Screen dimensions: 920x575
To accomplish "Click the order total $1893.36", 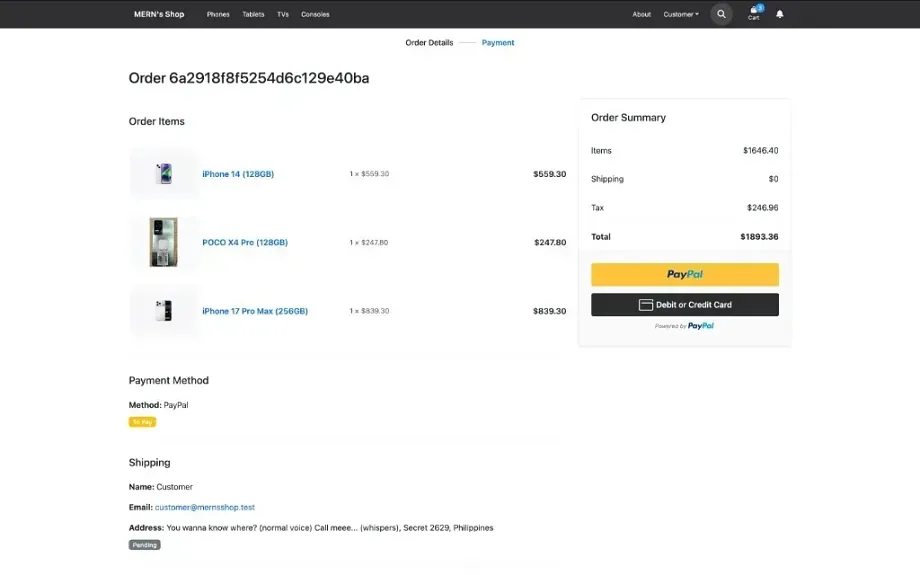I will point(759,236).
